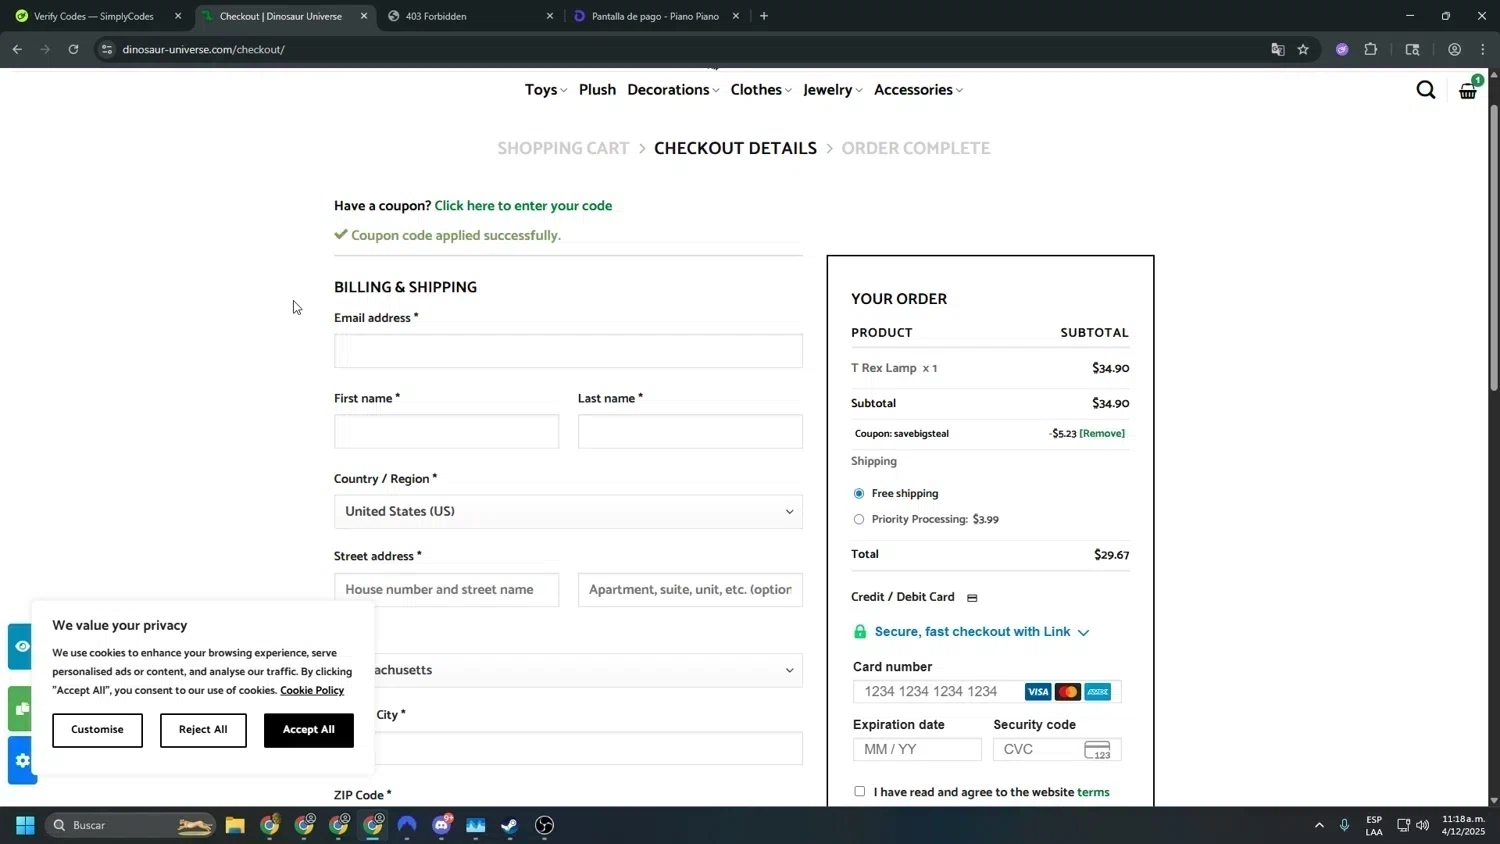Remove the savebigsteal coupon
Image resolution: width=1500 pixels, height=844 pixels.
1102,434
